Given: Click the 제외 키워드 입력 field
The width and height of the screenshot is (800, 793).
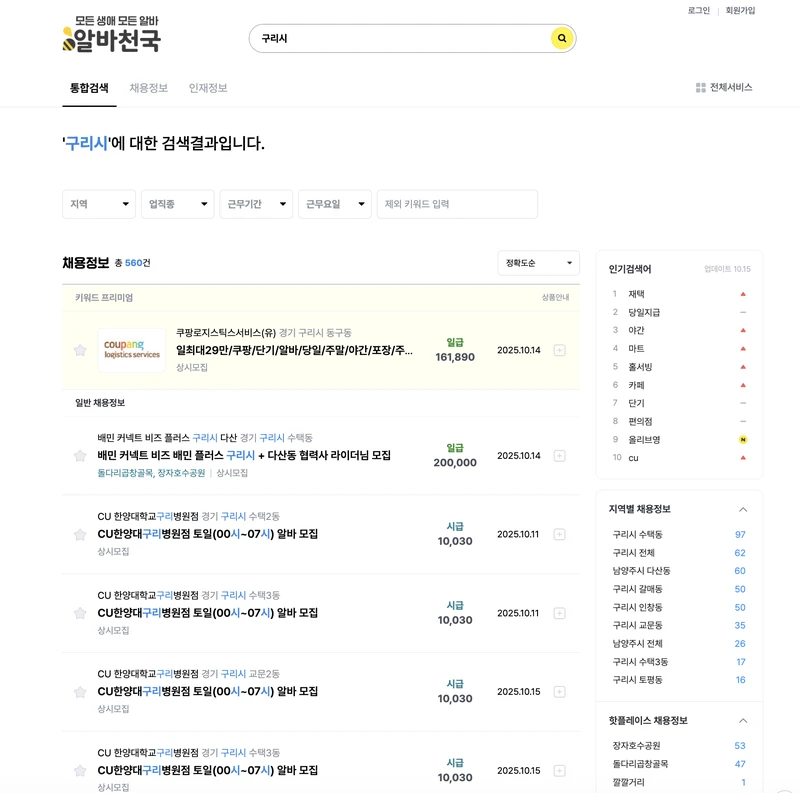Looking at the screenshot, I should click(x=457, y=204).
